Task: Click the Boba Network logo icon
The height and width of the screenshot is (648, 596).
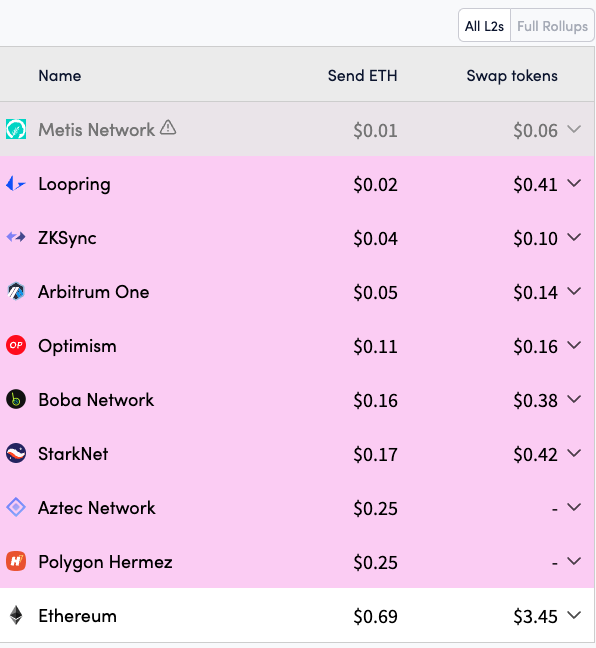Action: [x=16, y=399]
